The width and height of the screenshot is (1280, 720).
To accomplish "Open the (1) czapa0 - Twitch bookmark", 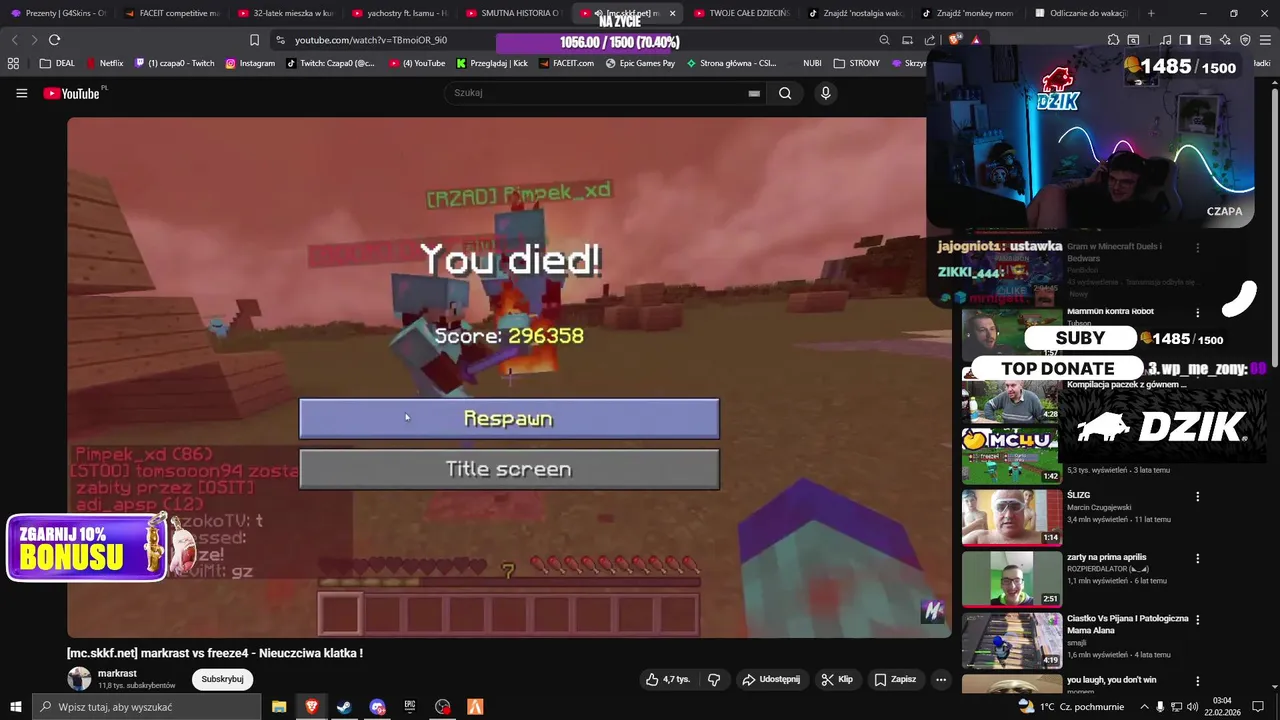I will tap(174, 63).
